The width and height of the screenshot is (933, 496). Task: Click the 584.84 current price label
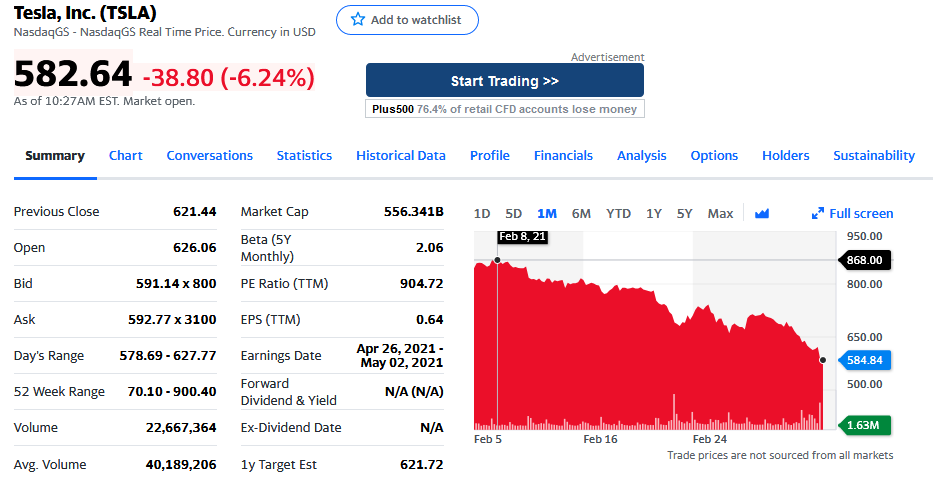pos(865,359)
